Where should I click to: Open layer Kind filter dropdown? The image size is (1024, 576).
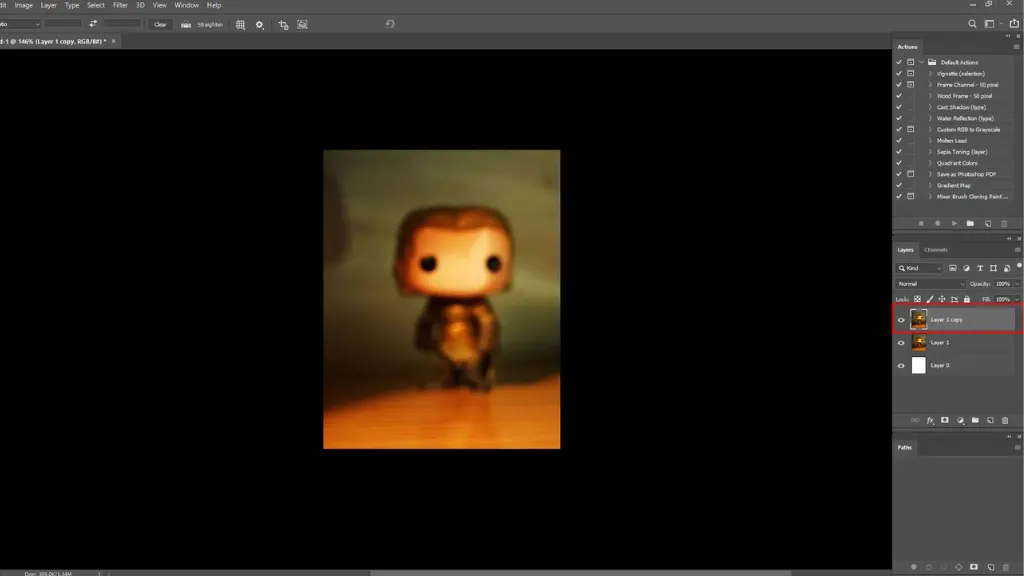tap(920, 268)
